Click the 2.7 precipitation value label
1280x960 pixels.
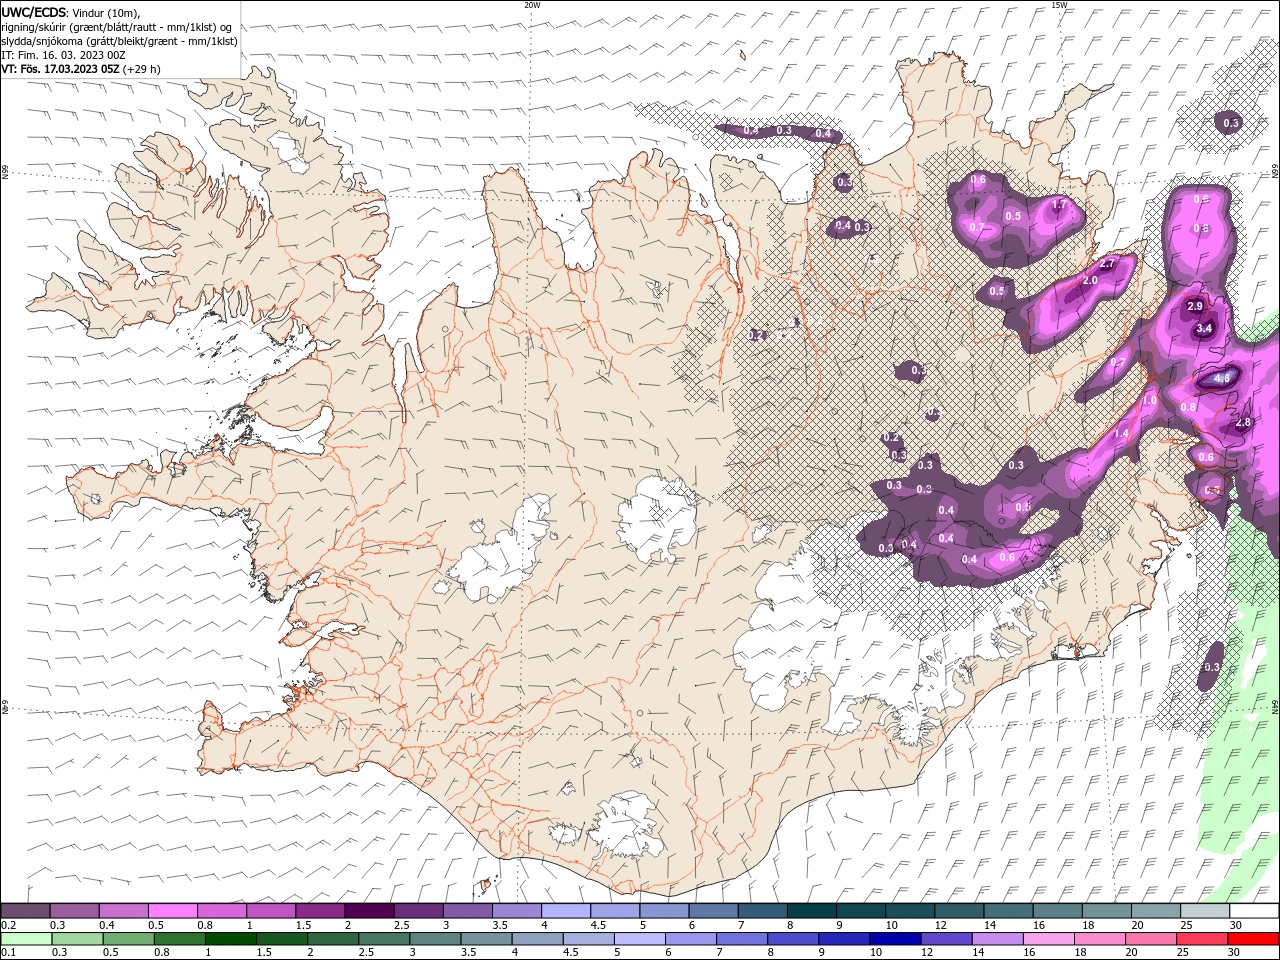(1107, 265)
